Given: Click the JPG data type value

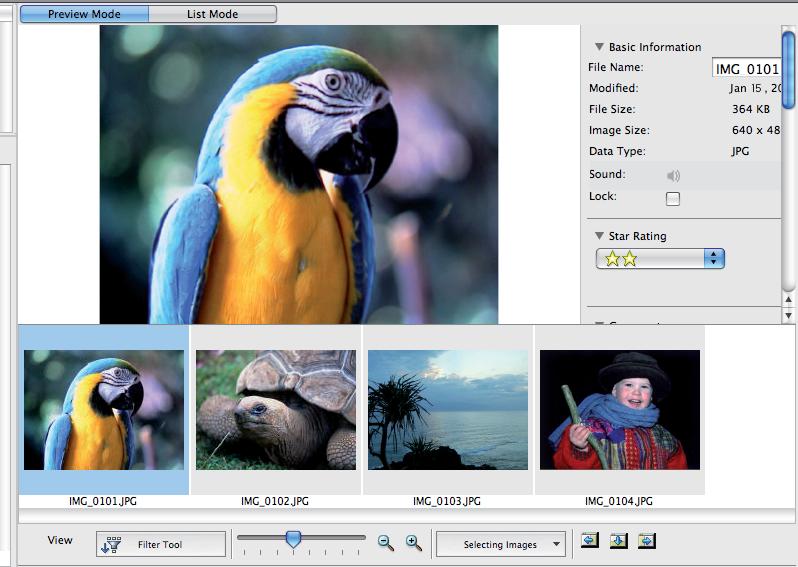Looking at the screenshot, I should [740, 151].
